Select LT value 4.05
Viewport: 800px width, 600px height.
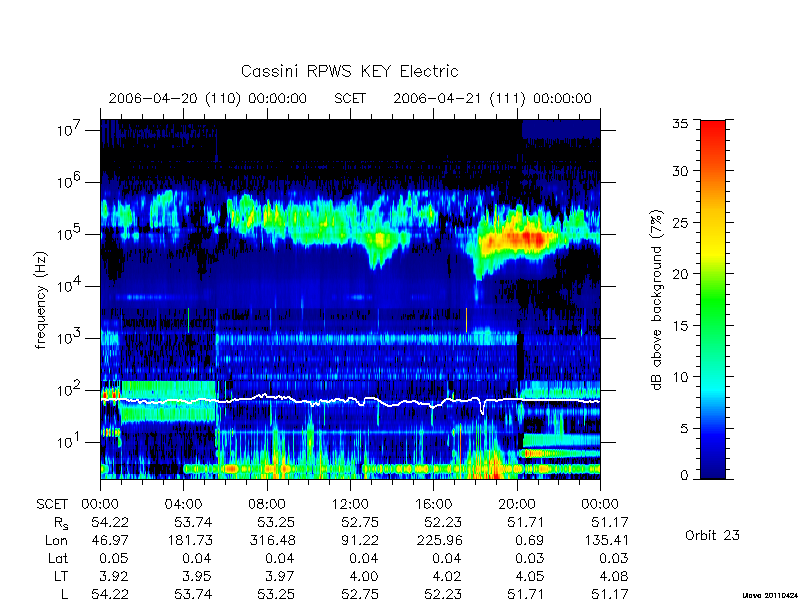529,576
